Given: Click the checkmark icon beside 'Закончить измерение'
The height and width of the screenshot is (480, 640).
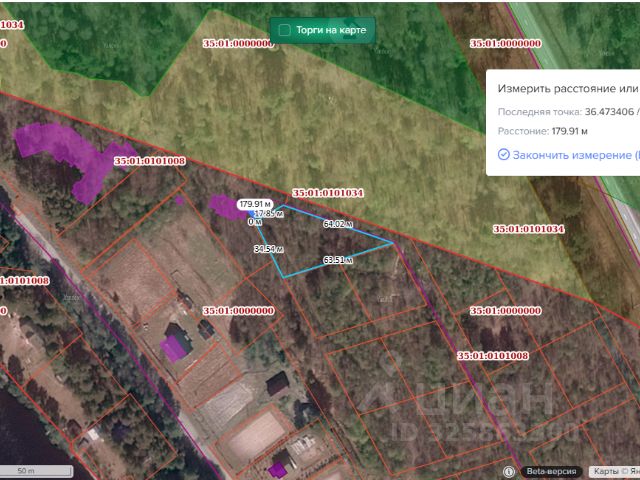Looking at the screenshot, I should click(x=504, y=155).
